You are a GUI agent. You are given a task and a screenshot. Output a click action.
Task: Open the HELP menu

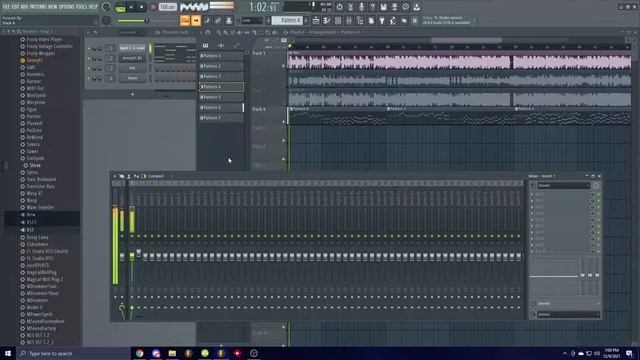93,7
